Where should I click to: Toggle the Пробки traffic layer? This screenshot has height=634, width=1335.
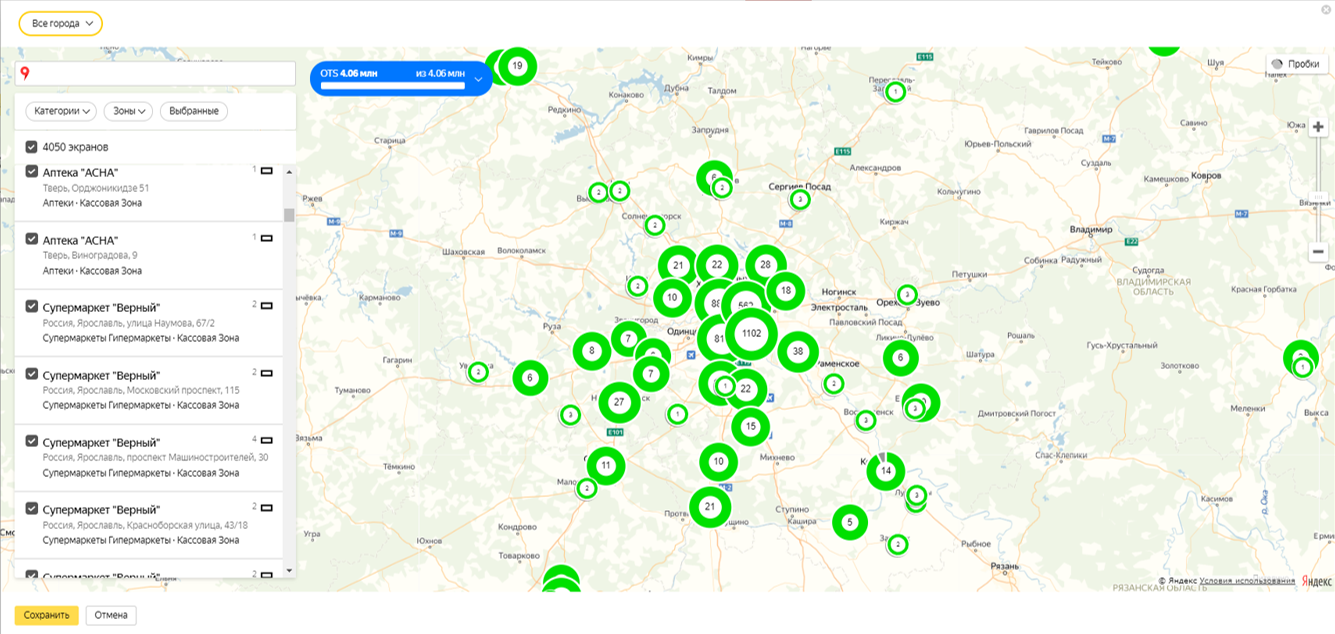click(1295, 63)
